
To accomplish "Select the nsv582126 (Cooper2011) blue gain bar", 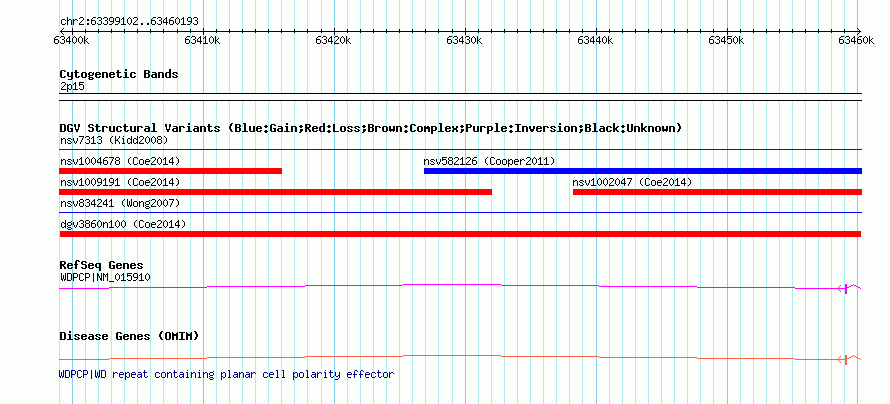I will pyautogui.click(x=643, y=171).
